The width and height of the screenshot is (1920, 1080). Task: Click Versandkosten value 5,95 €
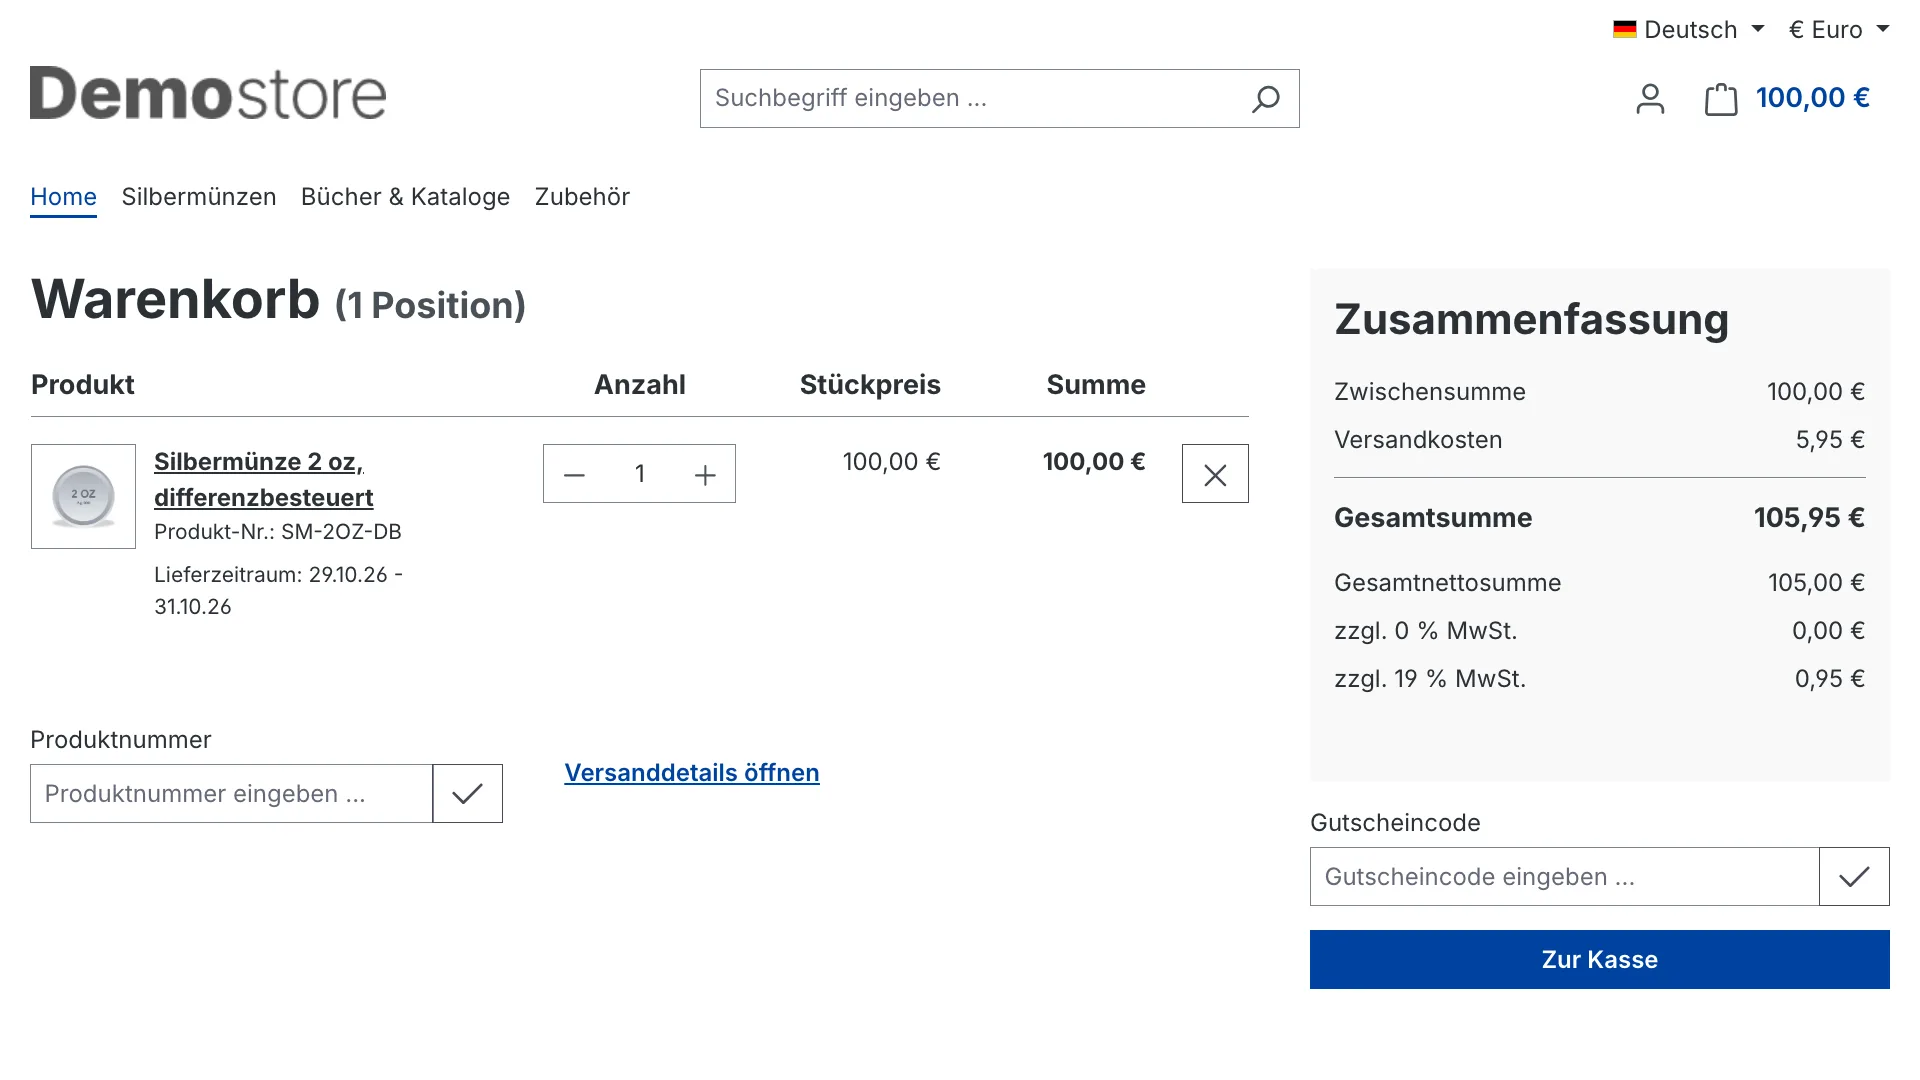[x=1830, y=440]
